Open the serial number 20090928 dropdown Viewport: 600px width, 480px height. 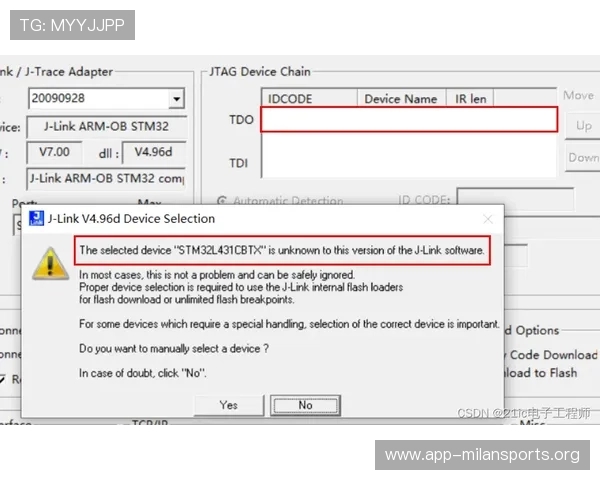tap(176, 99)
